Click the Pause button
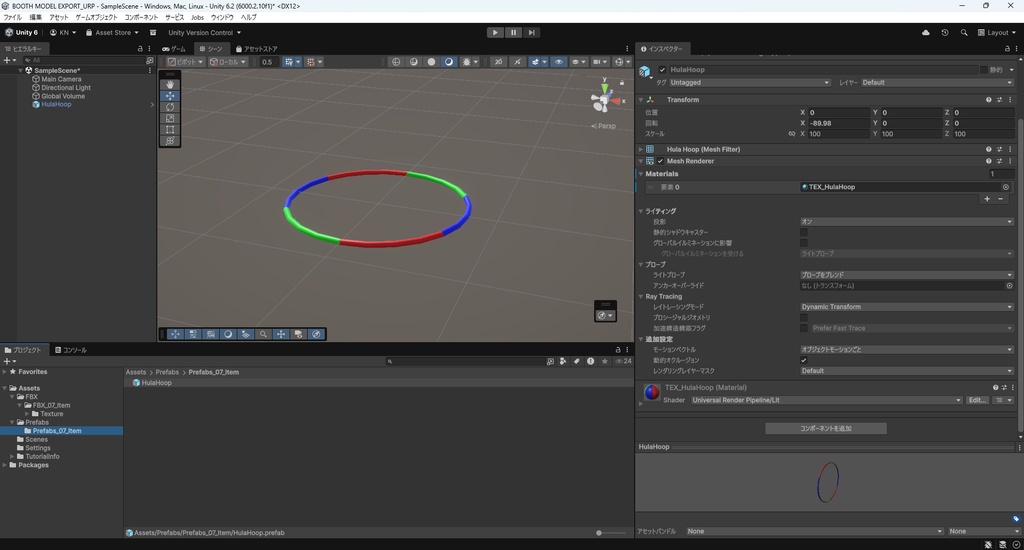 (x=513, y=32)
